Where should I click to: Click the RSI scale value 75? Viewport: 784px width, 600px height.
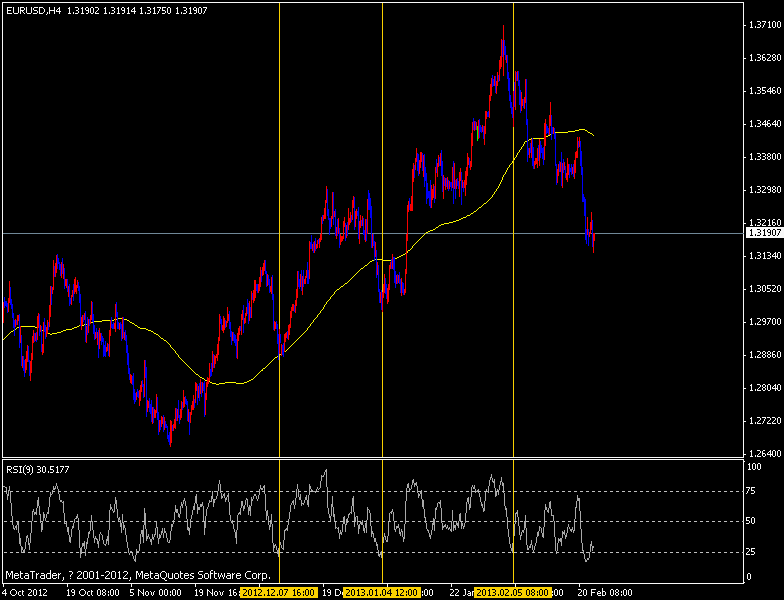[752, 491]
